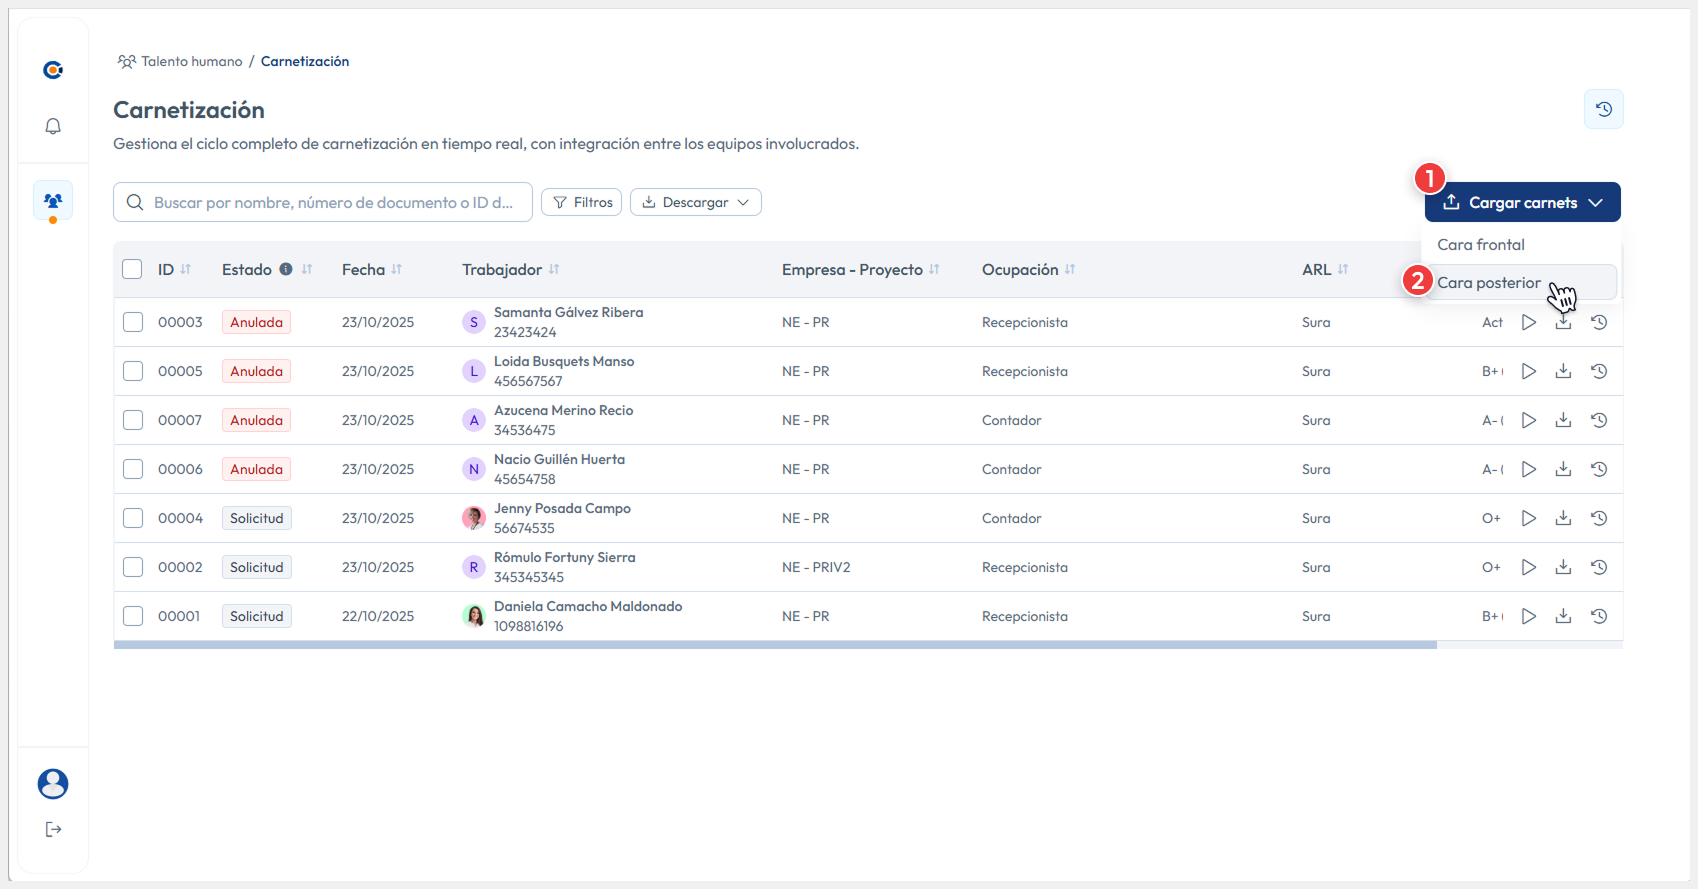Viewport: 1698px width, 889px height.
Task: Click play icon for Jenny Posada Campo
Action: 1528,518
